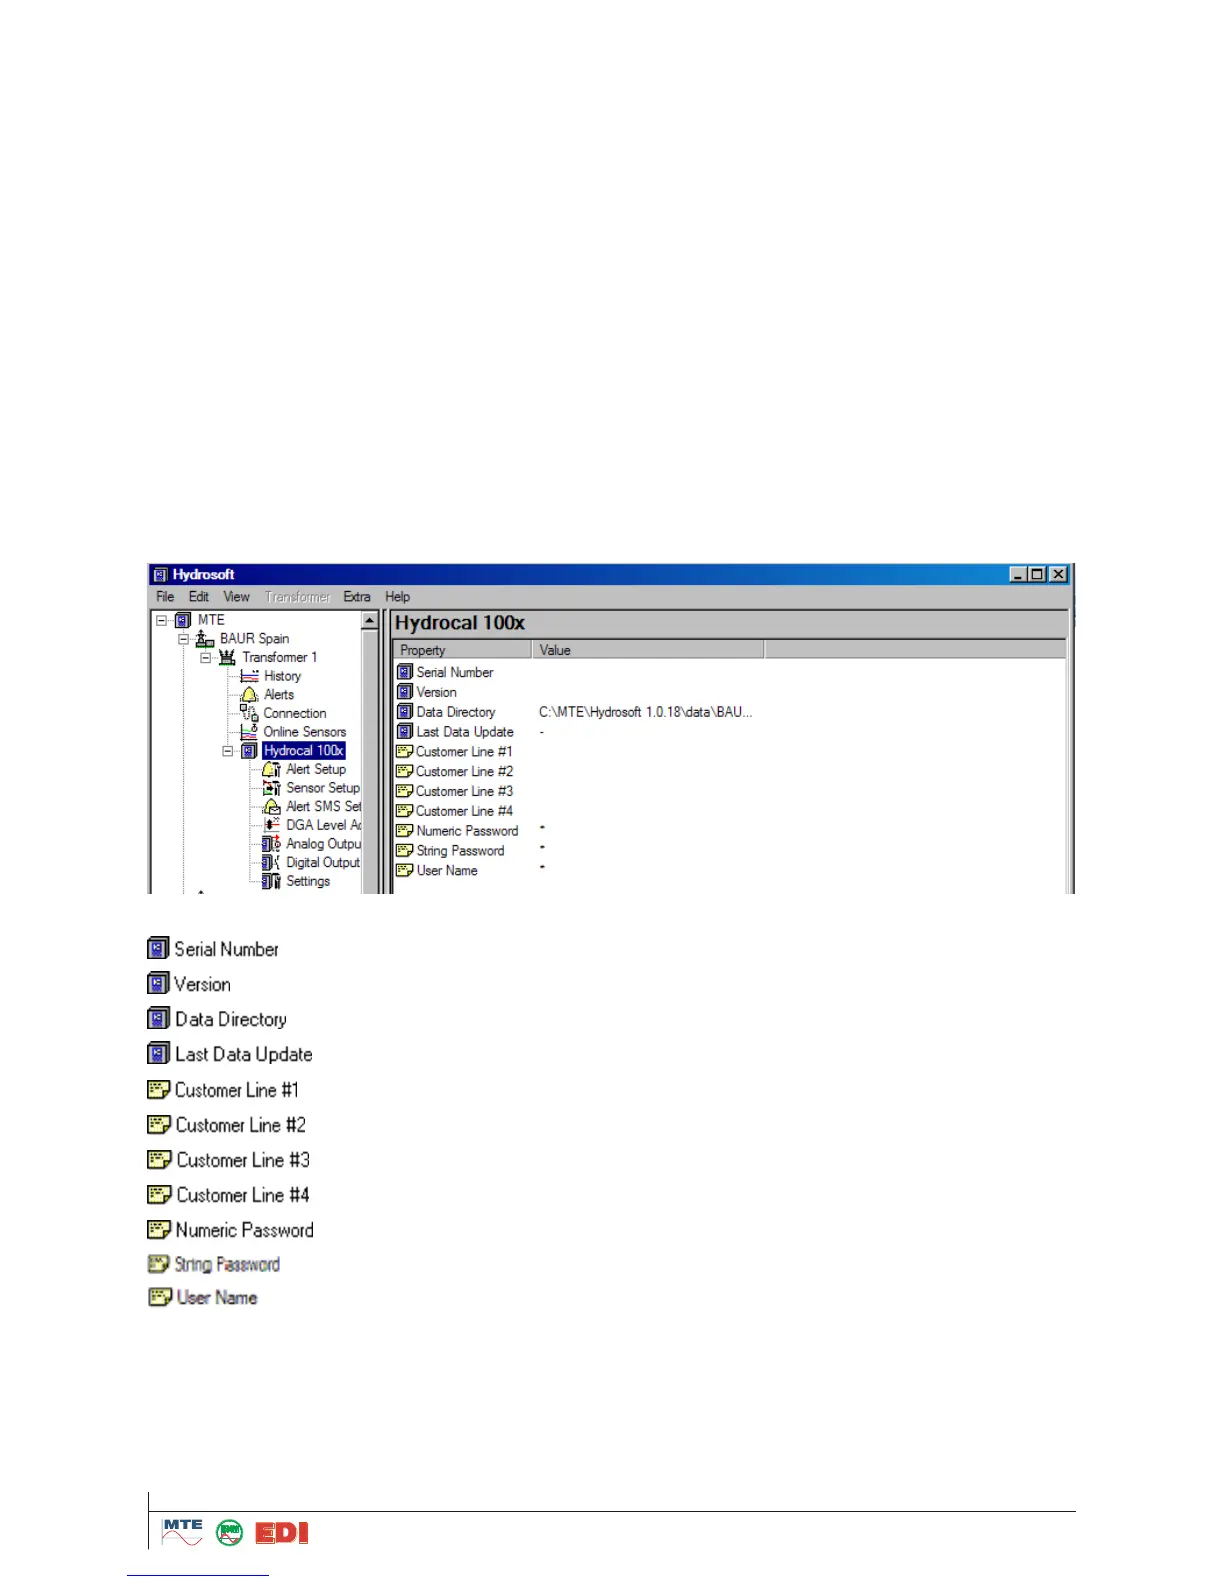The image size is (1224, 1584).
Task: Click the DGA Level icon in tree
Action: point(271,825)
